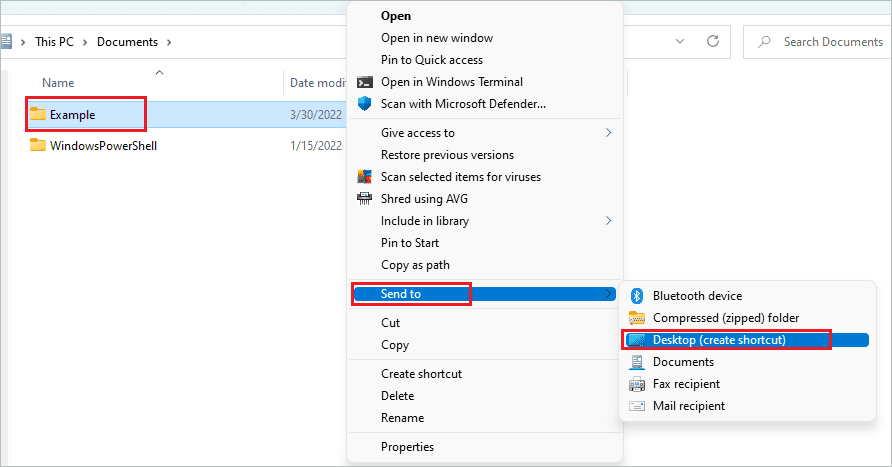Refresh the Documents folder view

tap(713, 41)
